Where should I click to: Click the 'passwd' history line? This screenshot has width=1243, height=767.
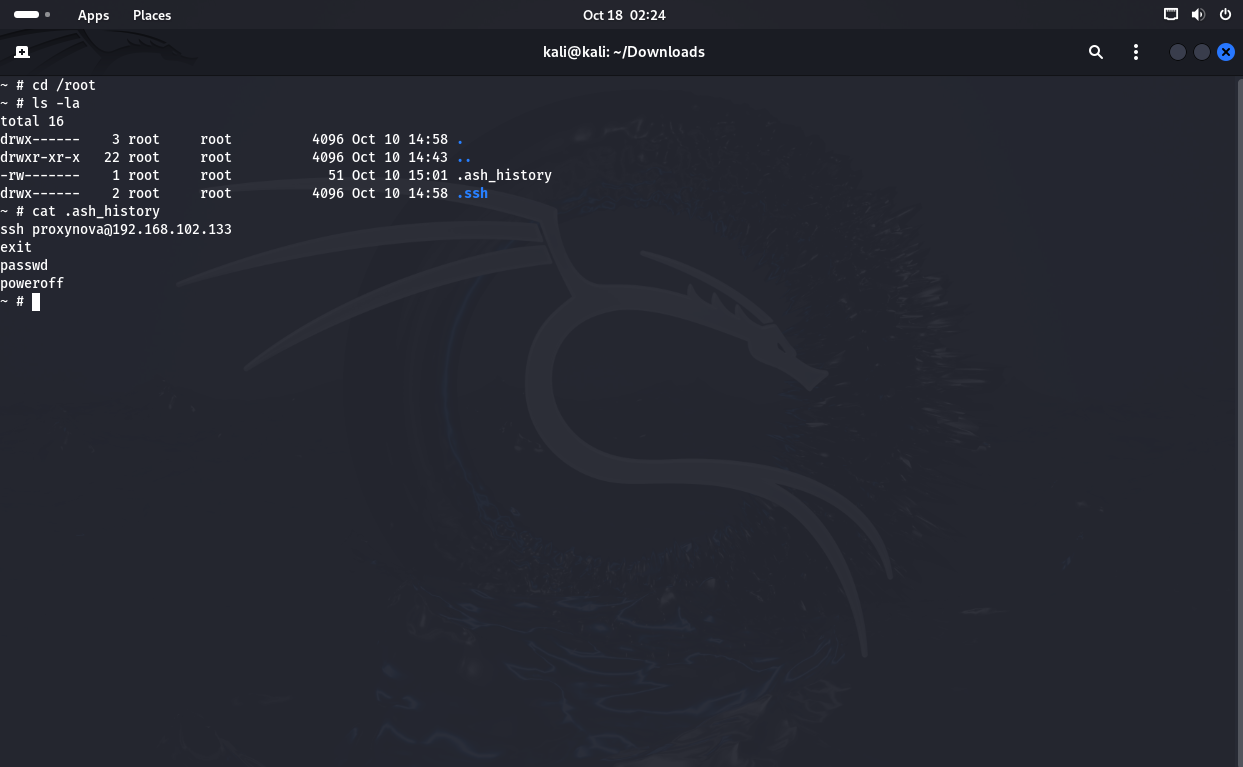[x=24, y=265]
